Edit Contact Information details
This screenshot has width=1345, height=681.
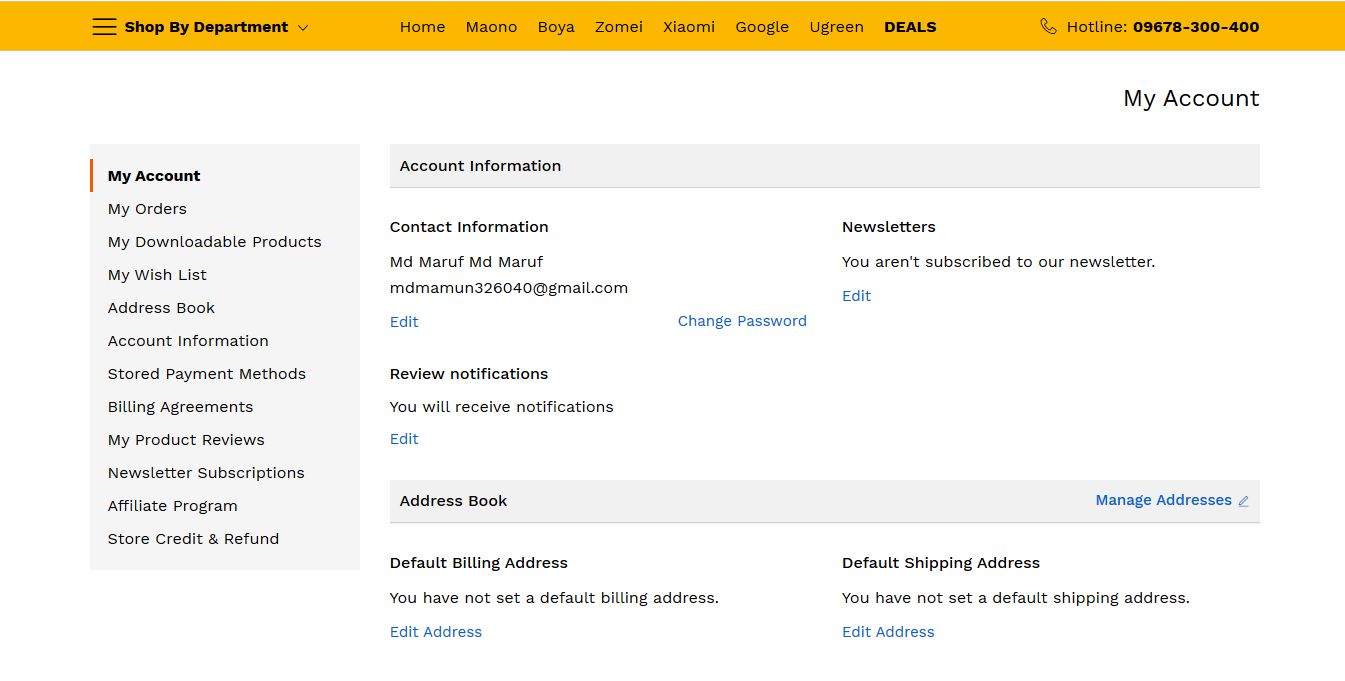(x=404, y=322)
